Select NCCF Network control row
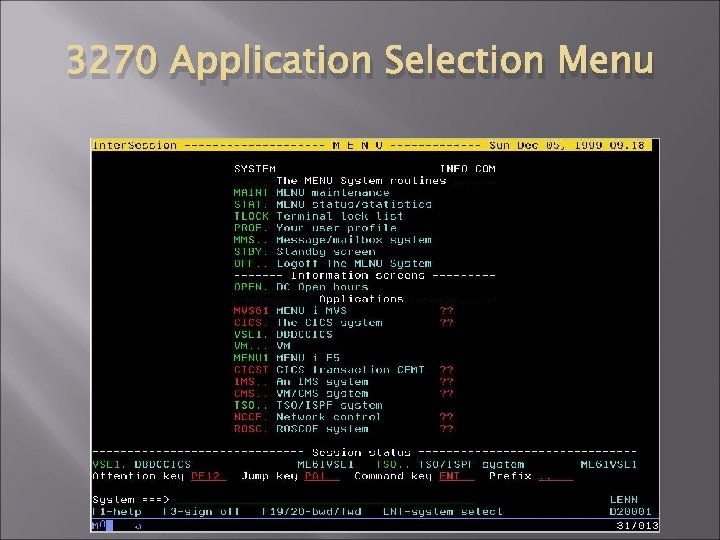This screenshot has height=540, width=720. pyautogui.click(x=343, y=417)
